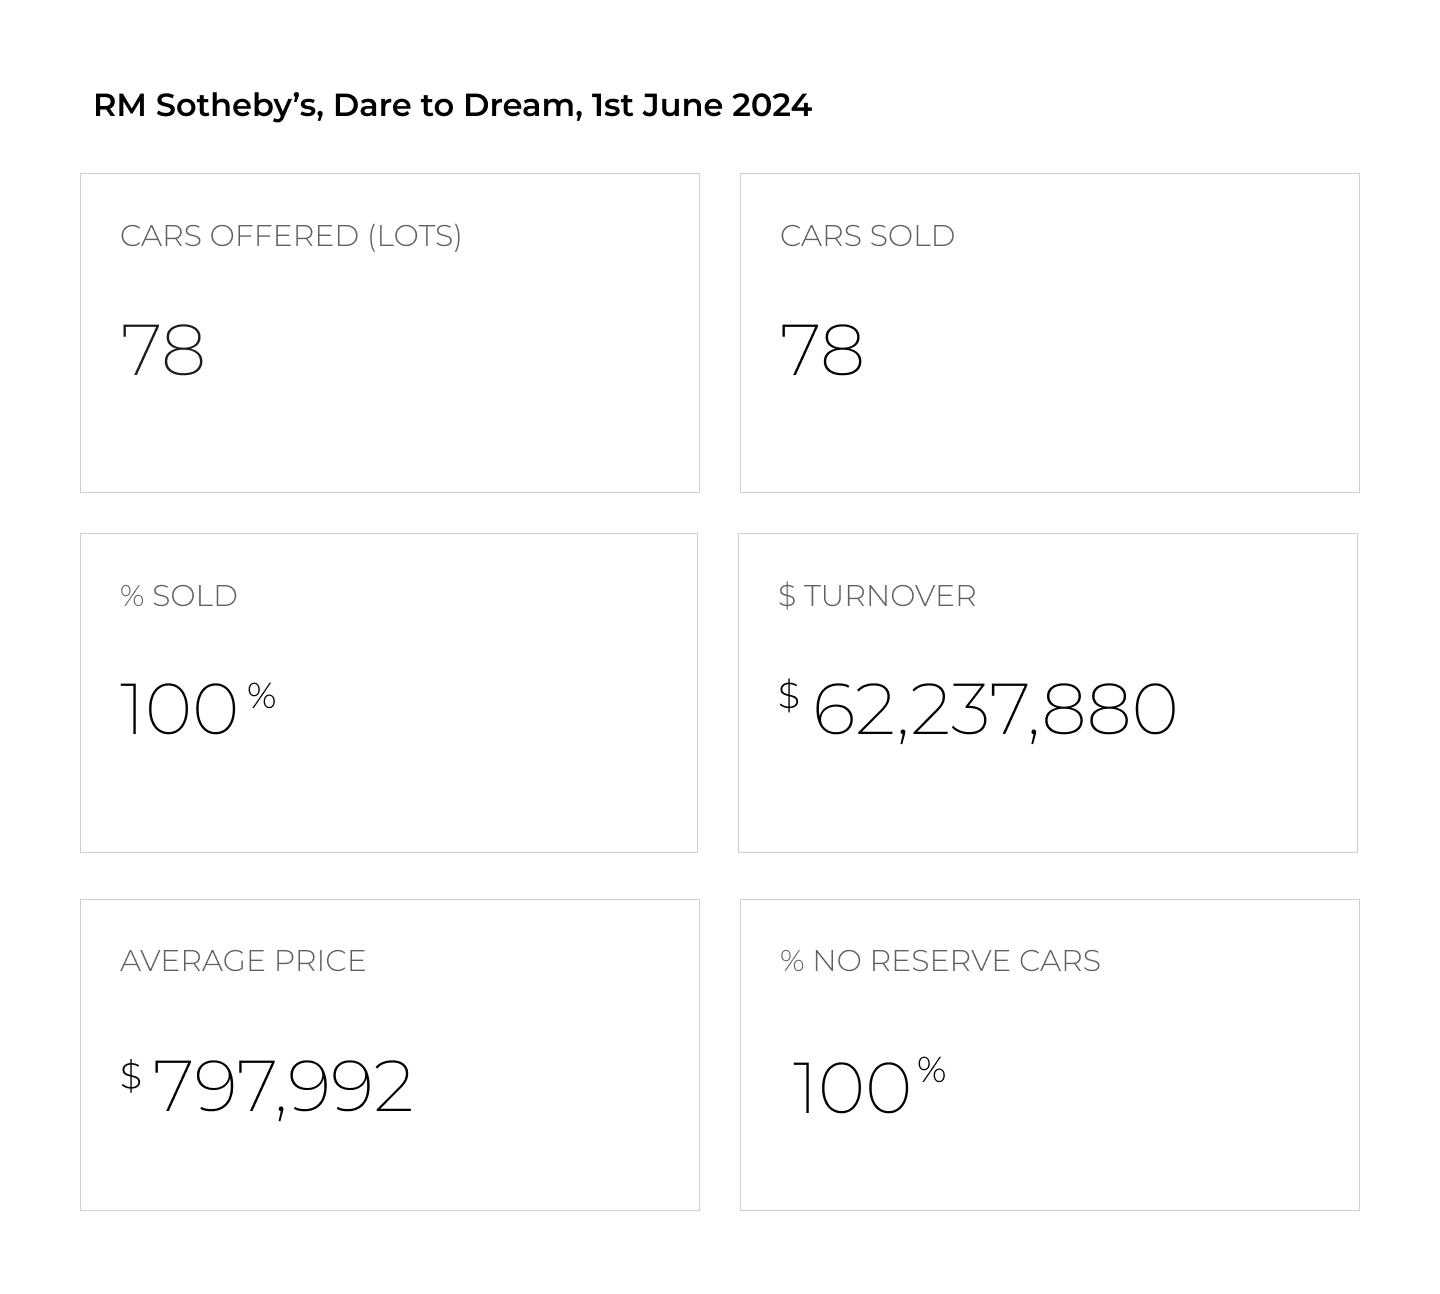Image resolution: width=1440 pixels, height=1294 pixels.
Task: Click the RM Sotheby's Dare to Dream title
Action: 452,105
